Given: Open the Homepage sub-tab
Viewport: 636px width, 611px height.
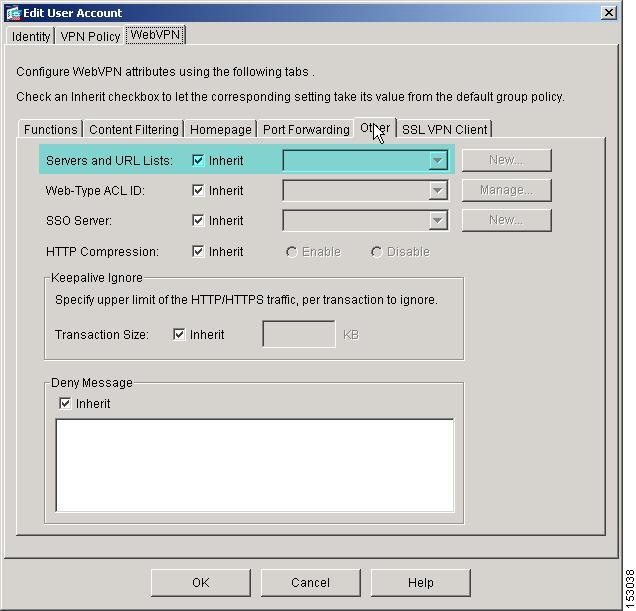Looking at the screenshot, I should point(220,129).
